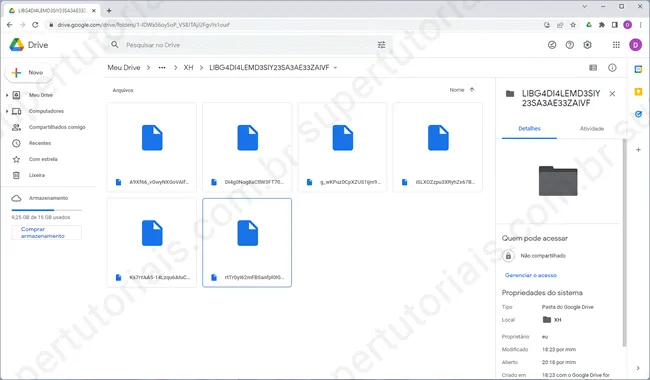Expand the Computadores tree arrow
The width and height of the screenshot is (650, 380).
[x=7, y=111]
